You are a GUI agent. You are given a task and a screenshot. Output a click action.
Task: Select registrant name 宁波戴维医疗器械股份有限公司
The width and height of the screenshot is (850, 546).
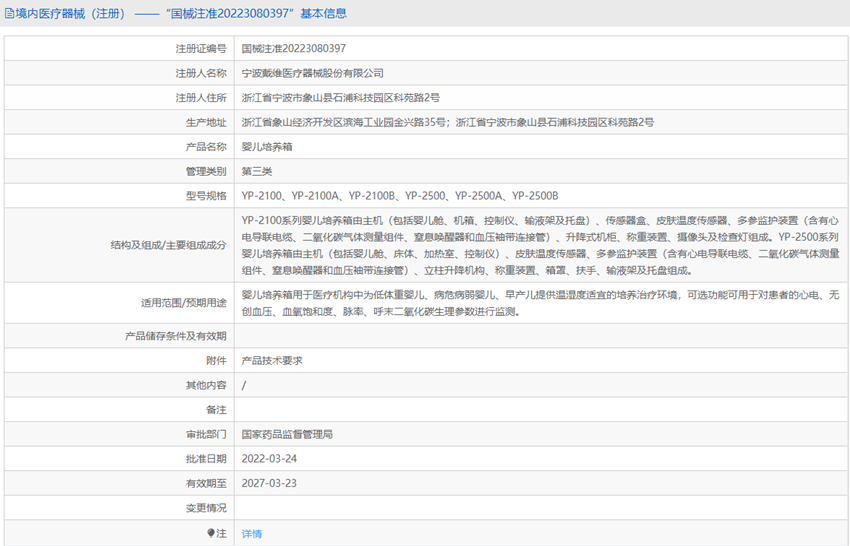[x=313, y=73]
